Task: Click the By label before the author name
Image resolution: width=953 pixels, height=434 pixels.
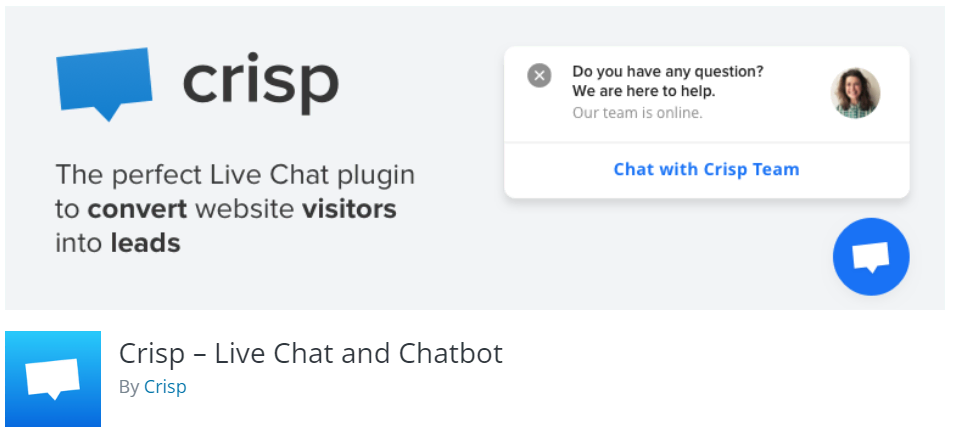Action: [x=129, y=387]
